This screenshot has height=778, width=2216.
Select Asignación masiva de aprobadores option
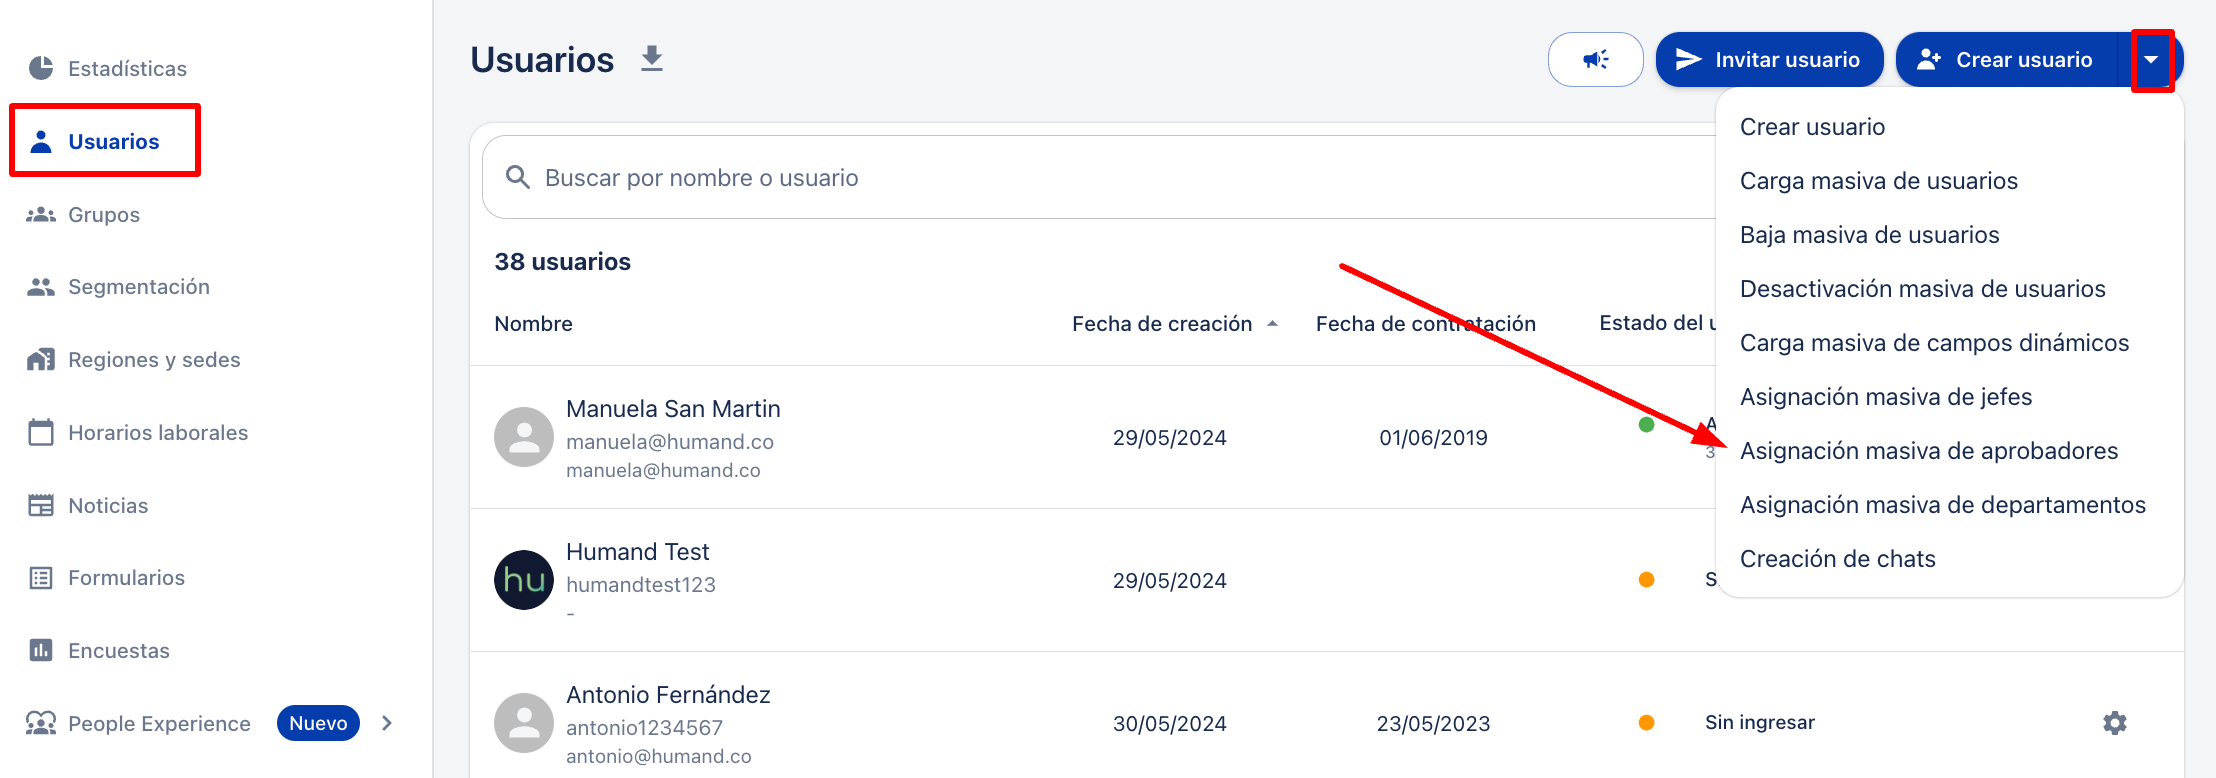tap(1928, 451)
